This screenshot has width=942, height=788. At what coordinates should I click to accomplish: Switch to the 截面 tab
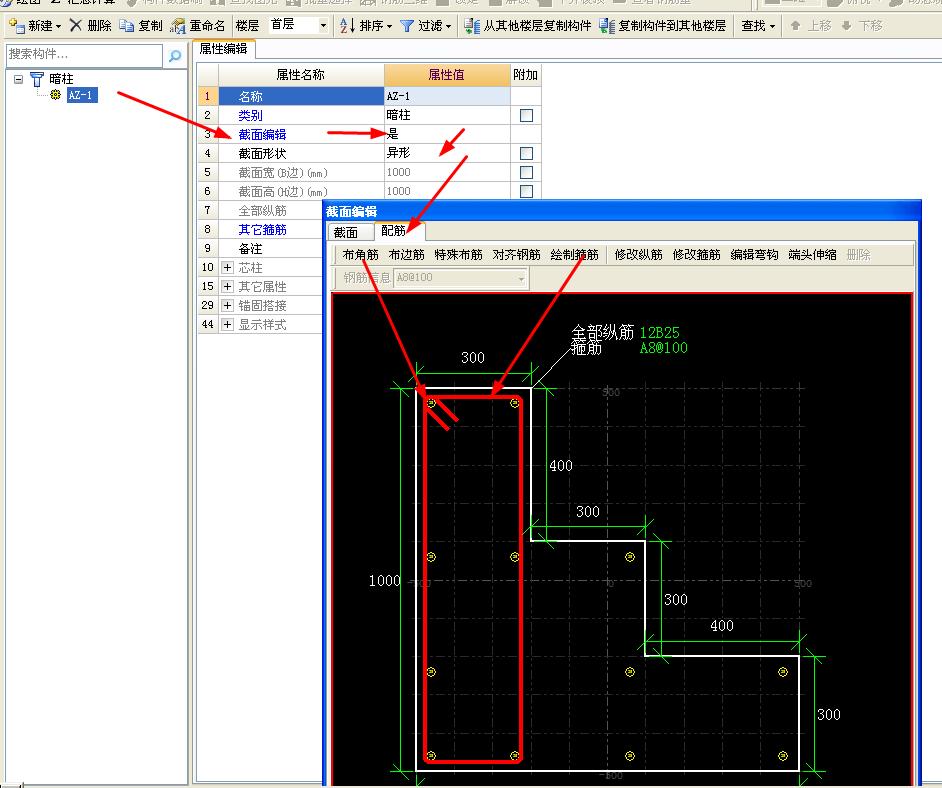tap(345, 232)
